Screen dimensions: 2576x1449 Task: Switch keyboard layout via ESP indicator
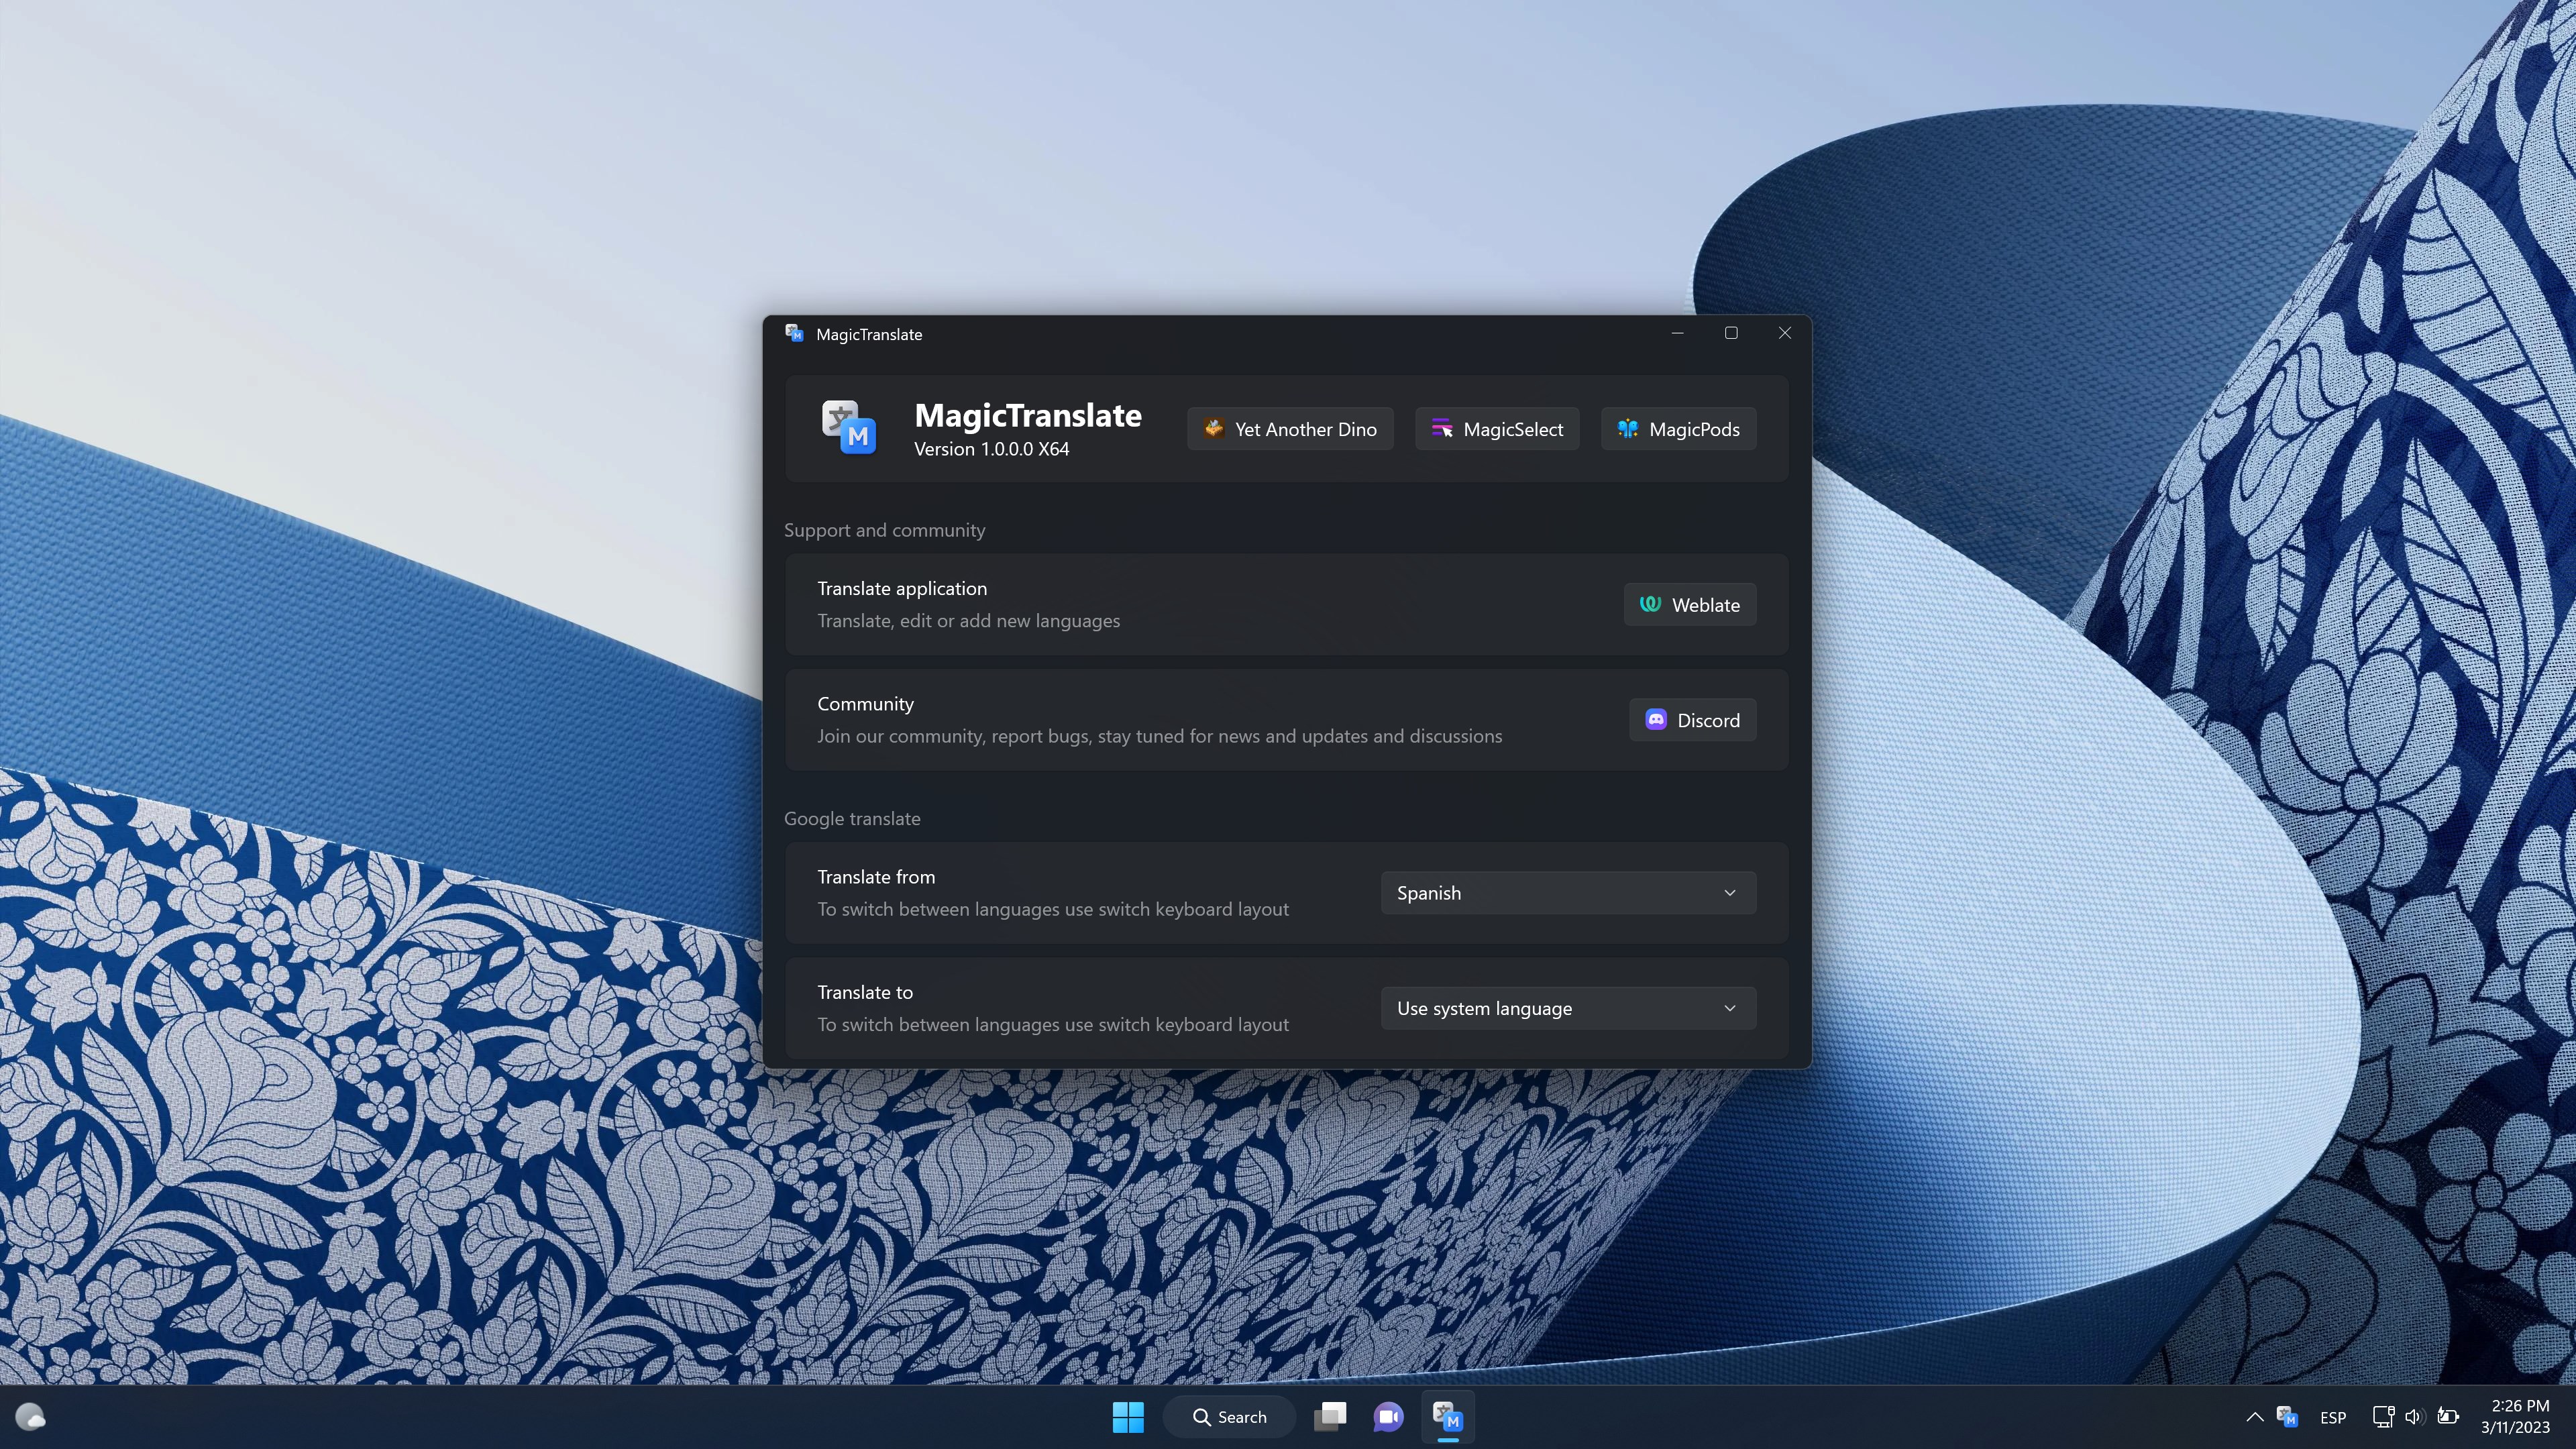tap(2333, 1417)
